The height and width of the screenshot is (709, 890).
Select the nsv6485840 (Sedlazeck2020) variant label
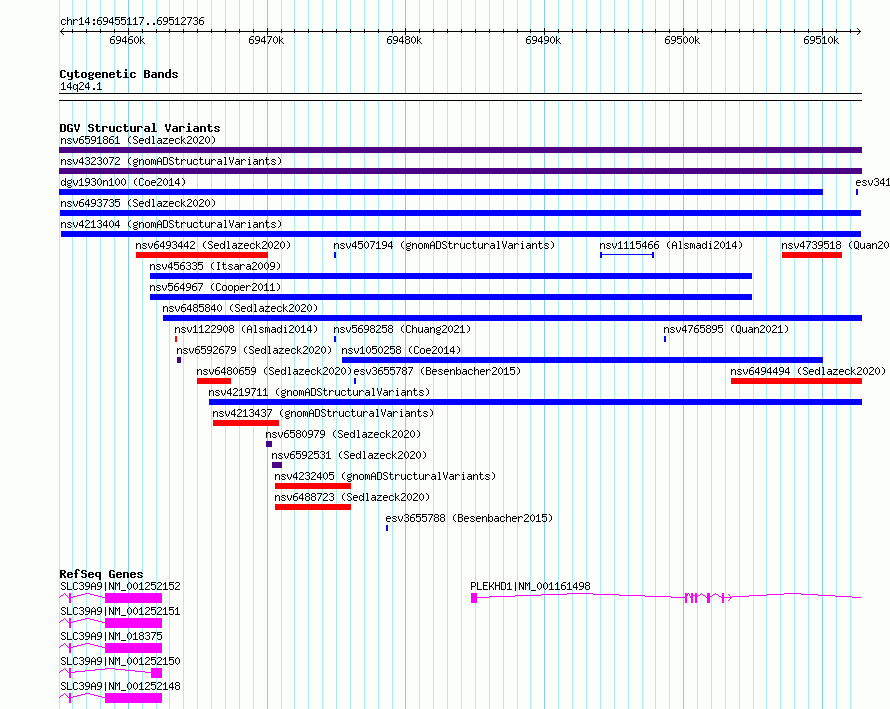240,308
